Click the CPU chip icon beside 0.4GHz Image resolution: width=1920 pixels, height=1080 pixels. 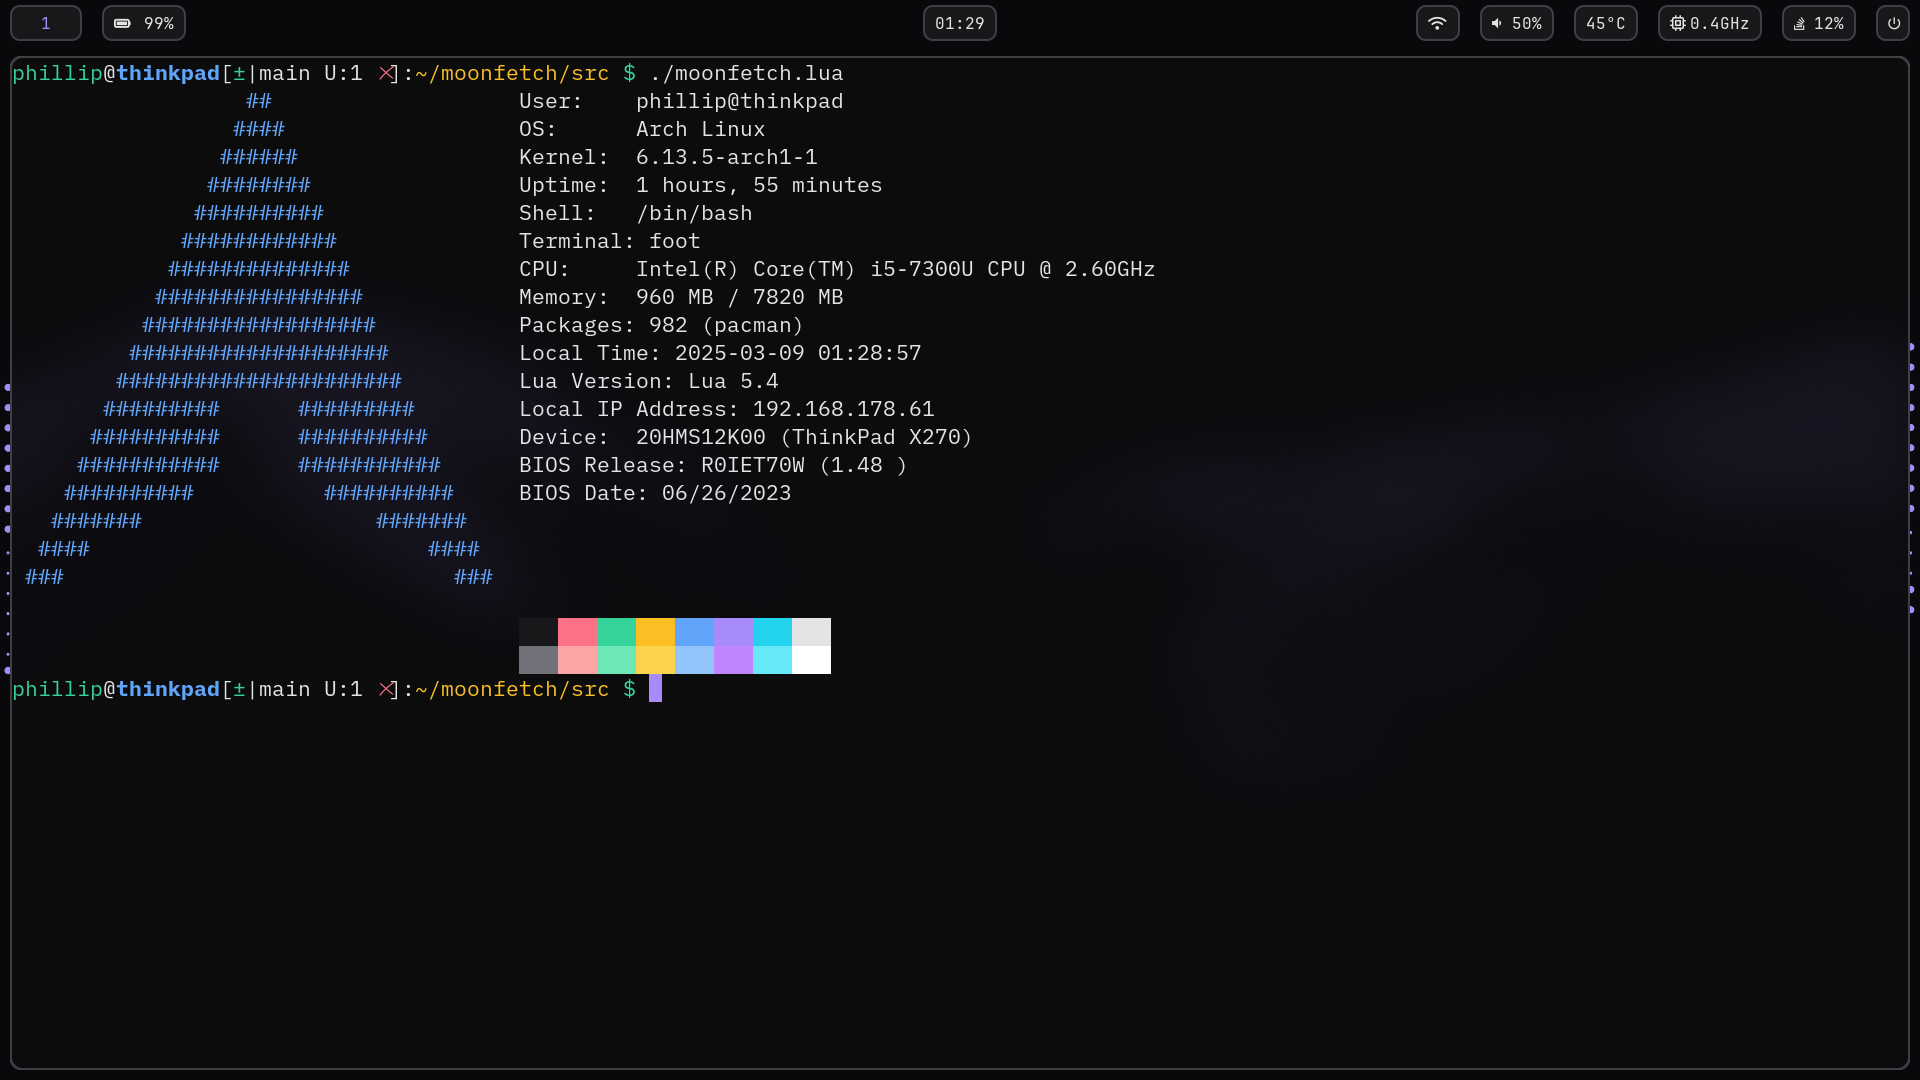1676,23
